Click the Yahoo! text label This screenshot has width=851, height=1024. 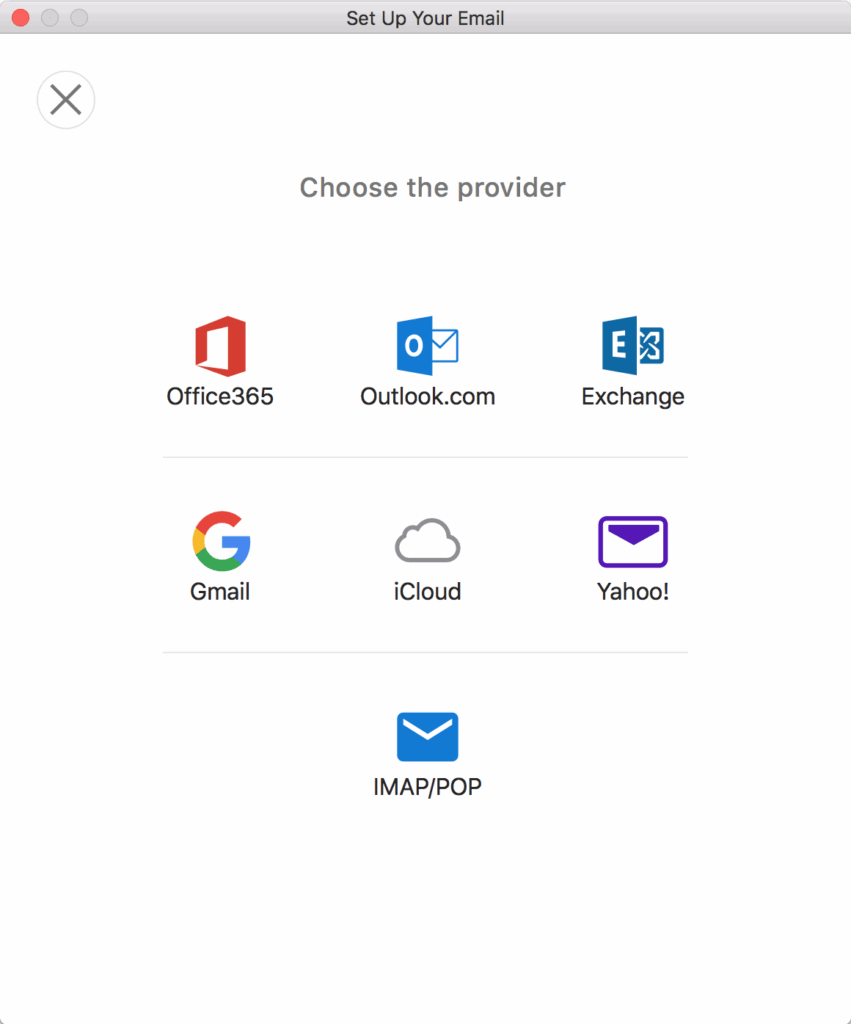coord(632,591)
